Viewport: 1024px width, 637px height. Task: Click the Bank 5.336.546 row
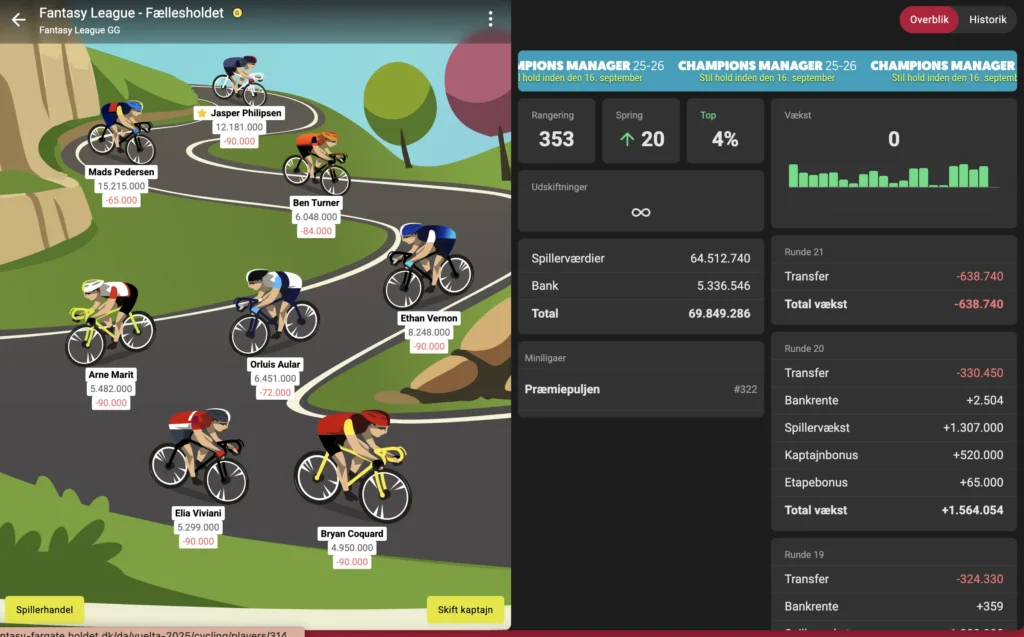coord(641,286)
